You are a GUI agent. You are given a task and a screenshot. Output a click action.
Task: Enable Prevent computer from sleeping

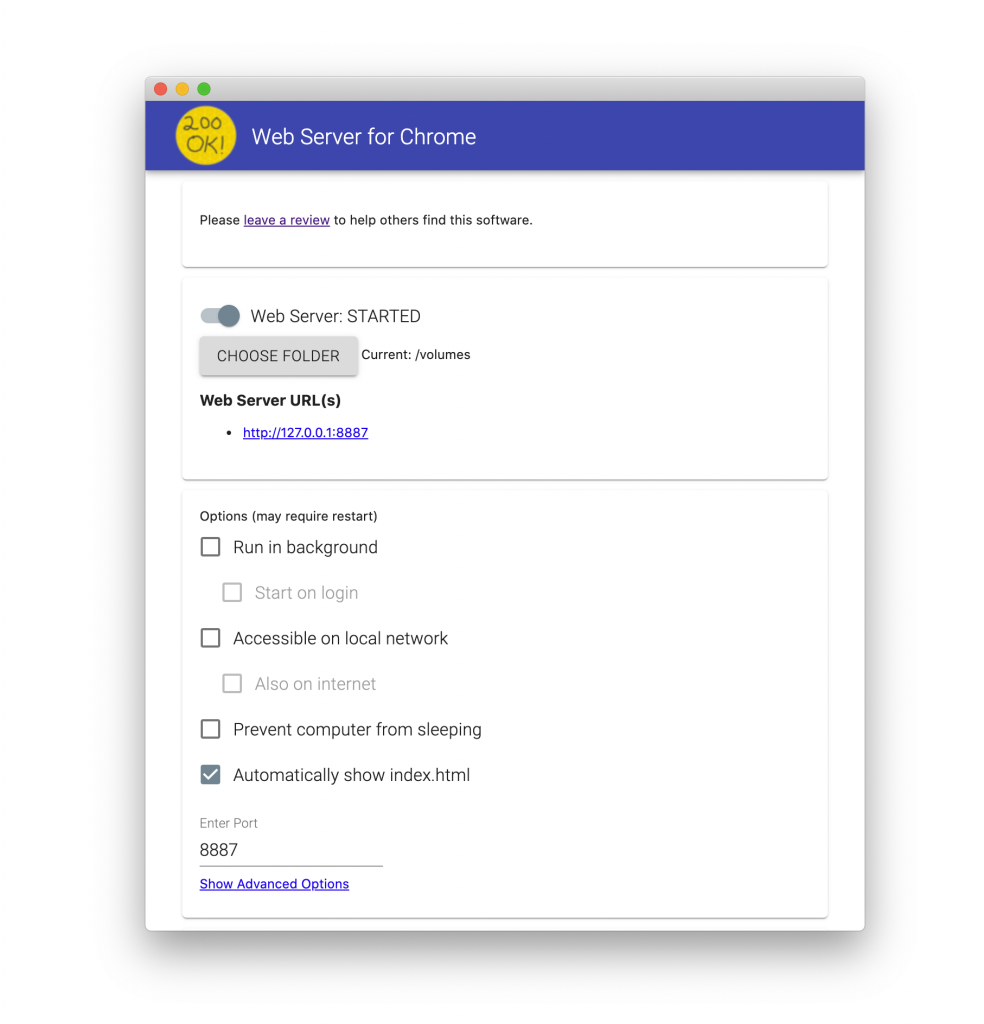(x=210, y=729)
